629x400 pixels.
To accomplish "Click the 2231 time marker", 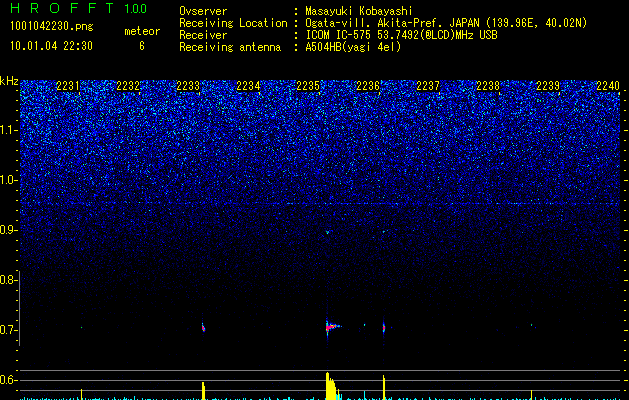I will pyautogui.click(x=68, y=86).
